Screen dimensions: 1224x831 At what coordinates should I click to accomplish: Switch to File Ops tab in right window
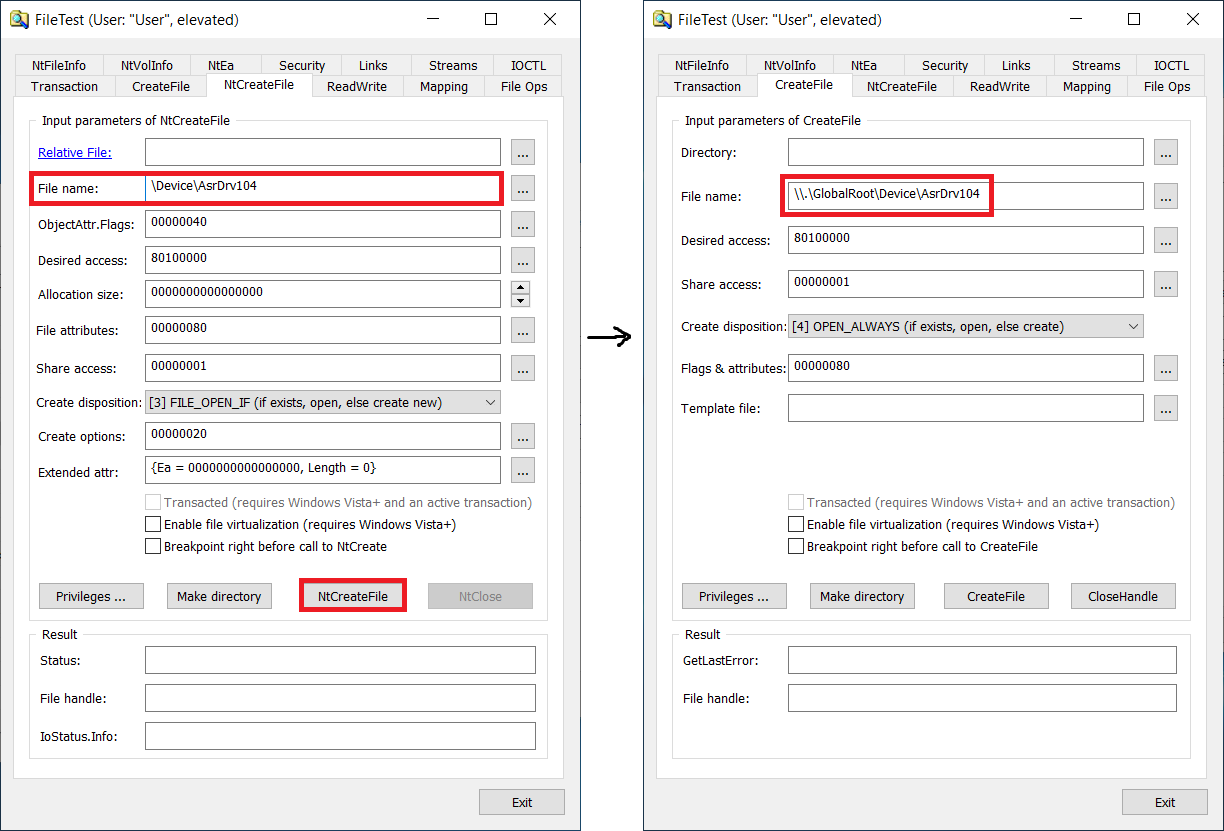click(x=1167, y=86)
